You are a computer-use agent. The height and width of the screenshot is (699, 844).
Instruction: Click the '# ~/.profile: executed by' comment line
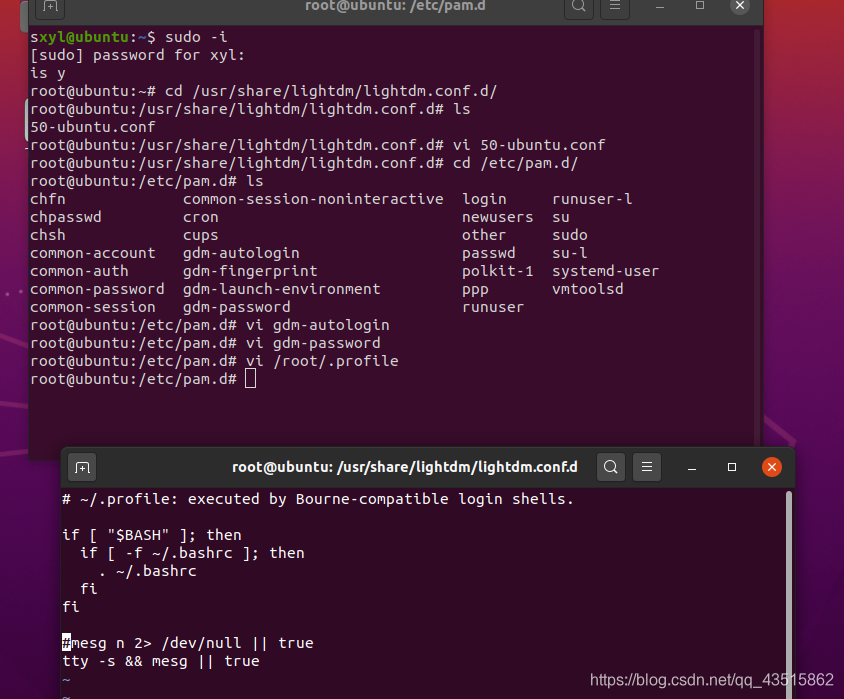tap(318, 499)
